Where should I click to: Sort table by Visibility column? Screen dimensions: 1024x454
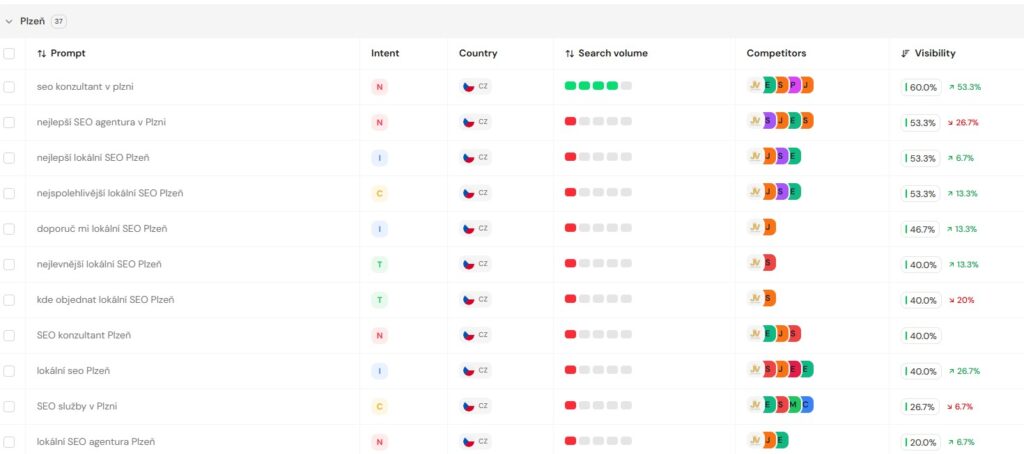(x=928, y=54)
